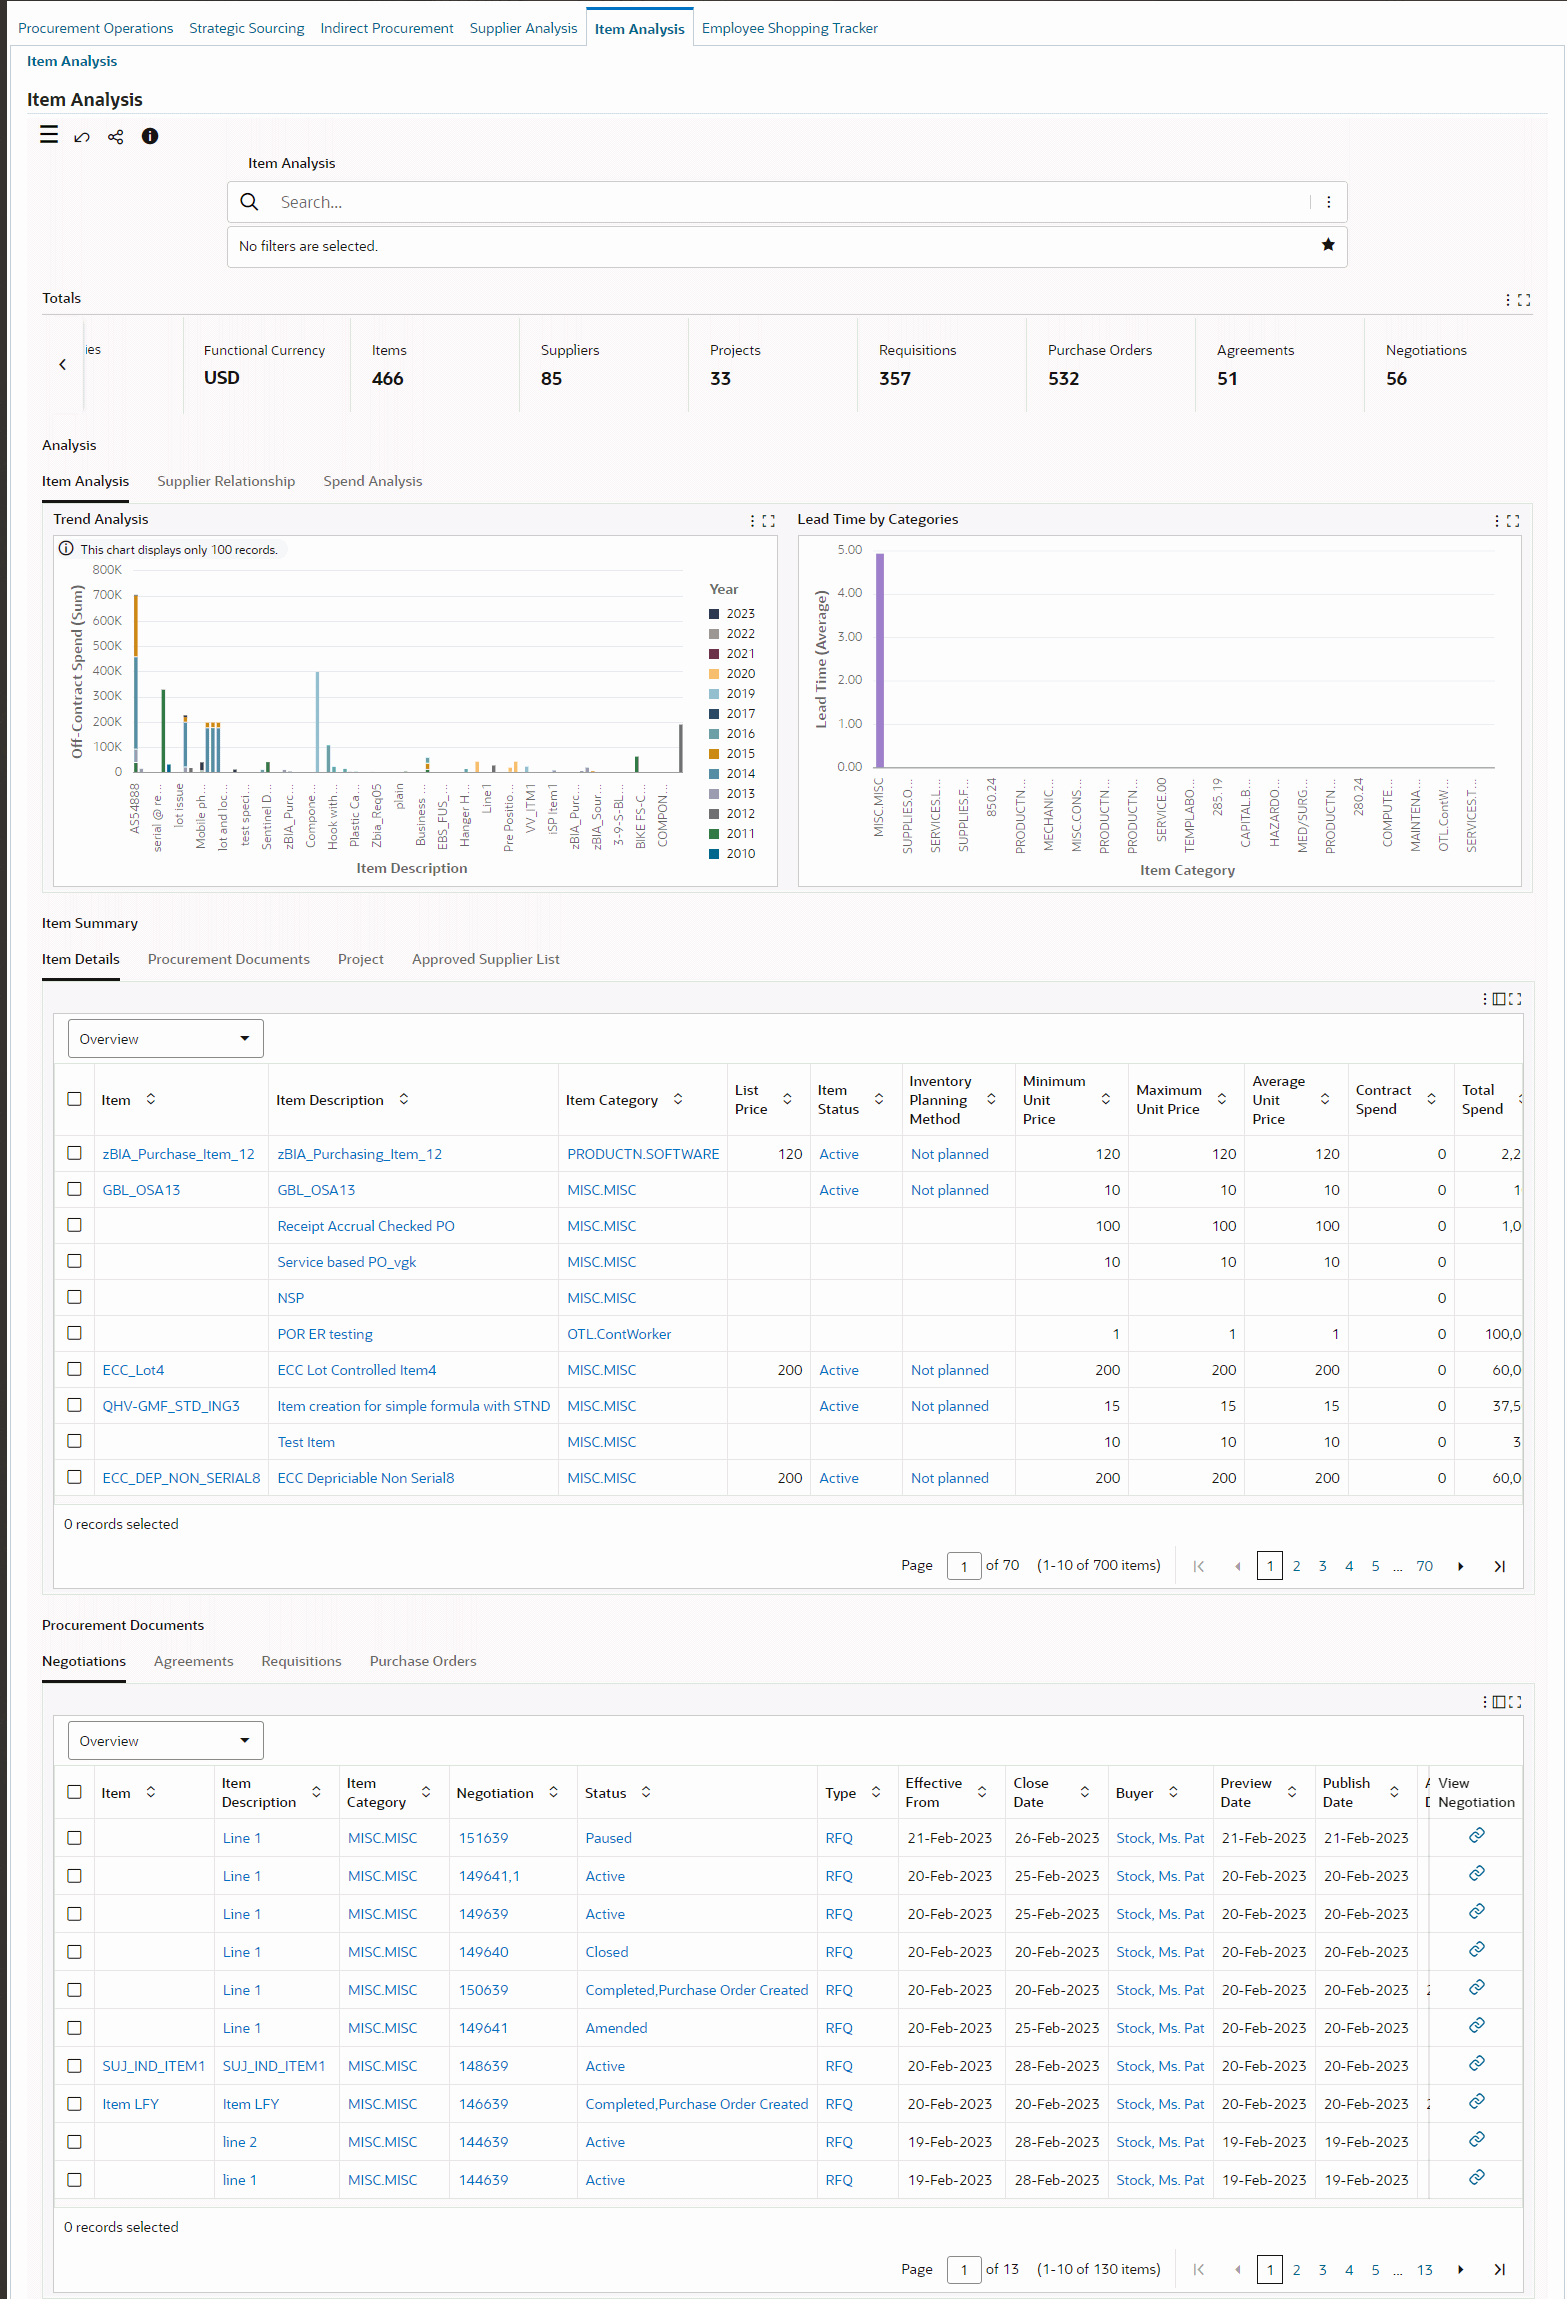1567x2299 pixels.
Task: Click the share icon
Action: tap(116, 137)
